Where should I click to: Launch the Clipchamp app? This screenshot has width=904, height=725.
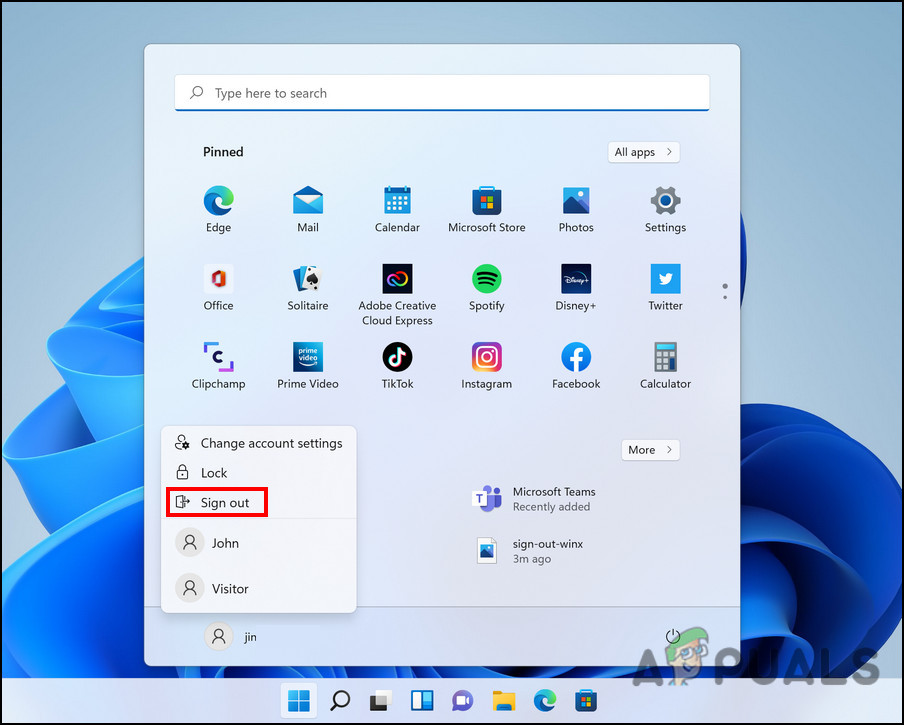click(219, 366)
